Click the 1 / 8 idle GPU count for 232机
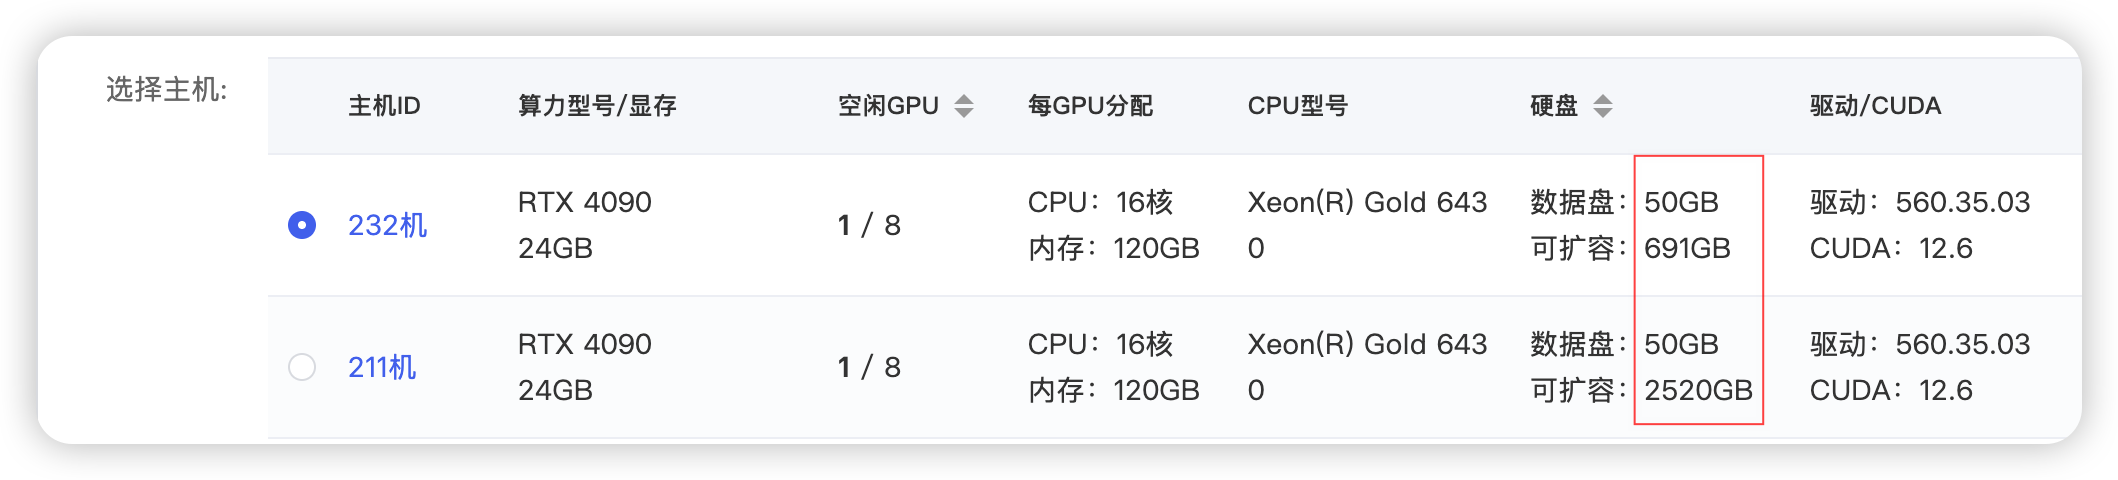The image size is (2118, 480). click(869, 225)
